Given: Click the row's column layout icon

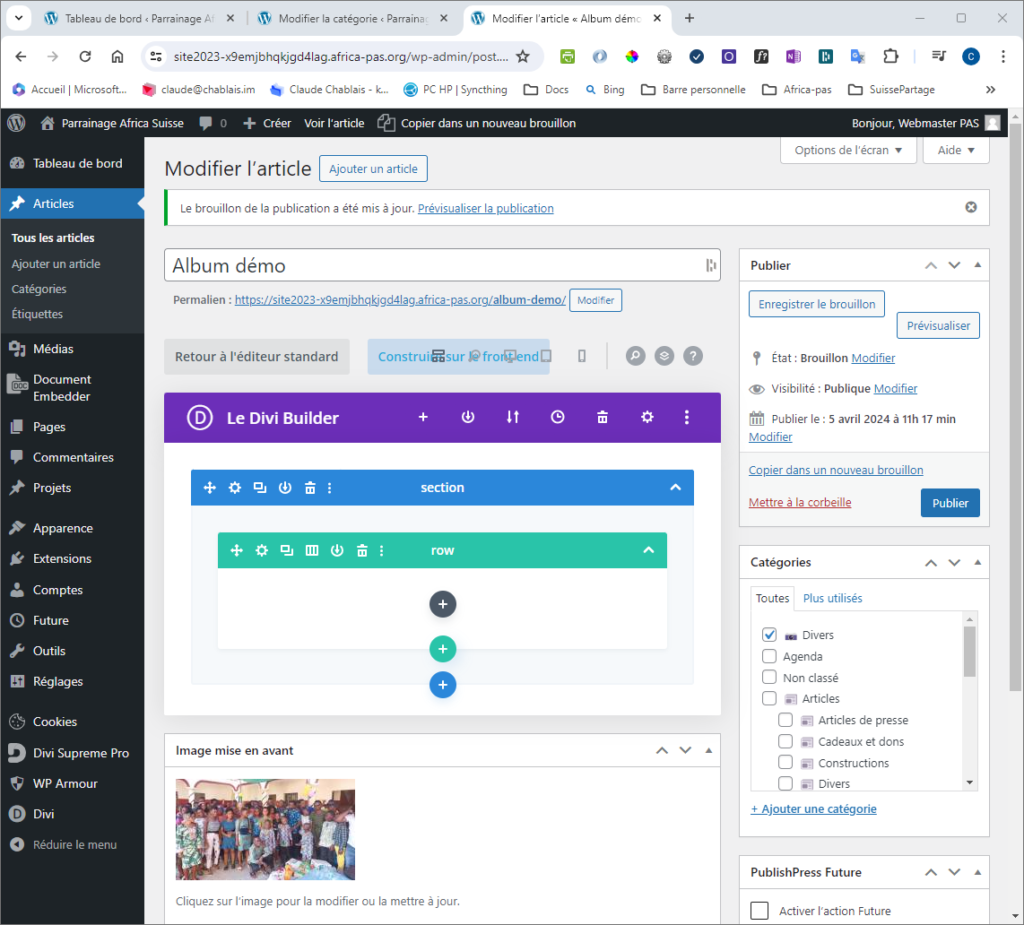Looking at the screenshot, I should [312, 550].
